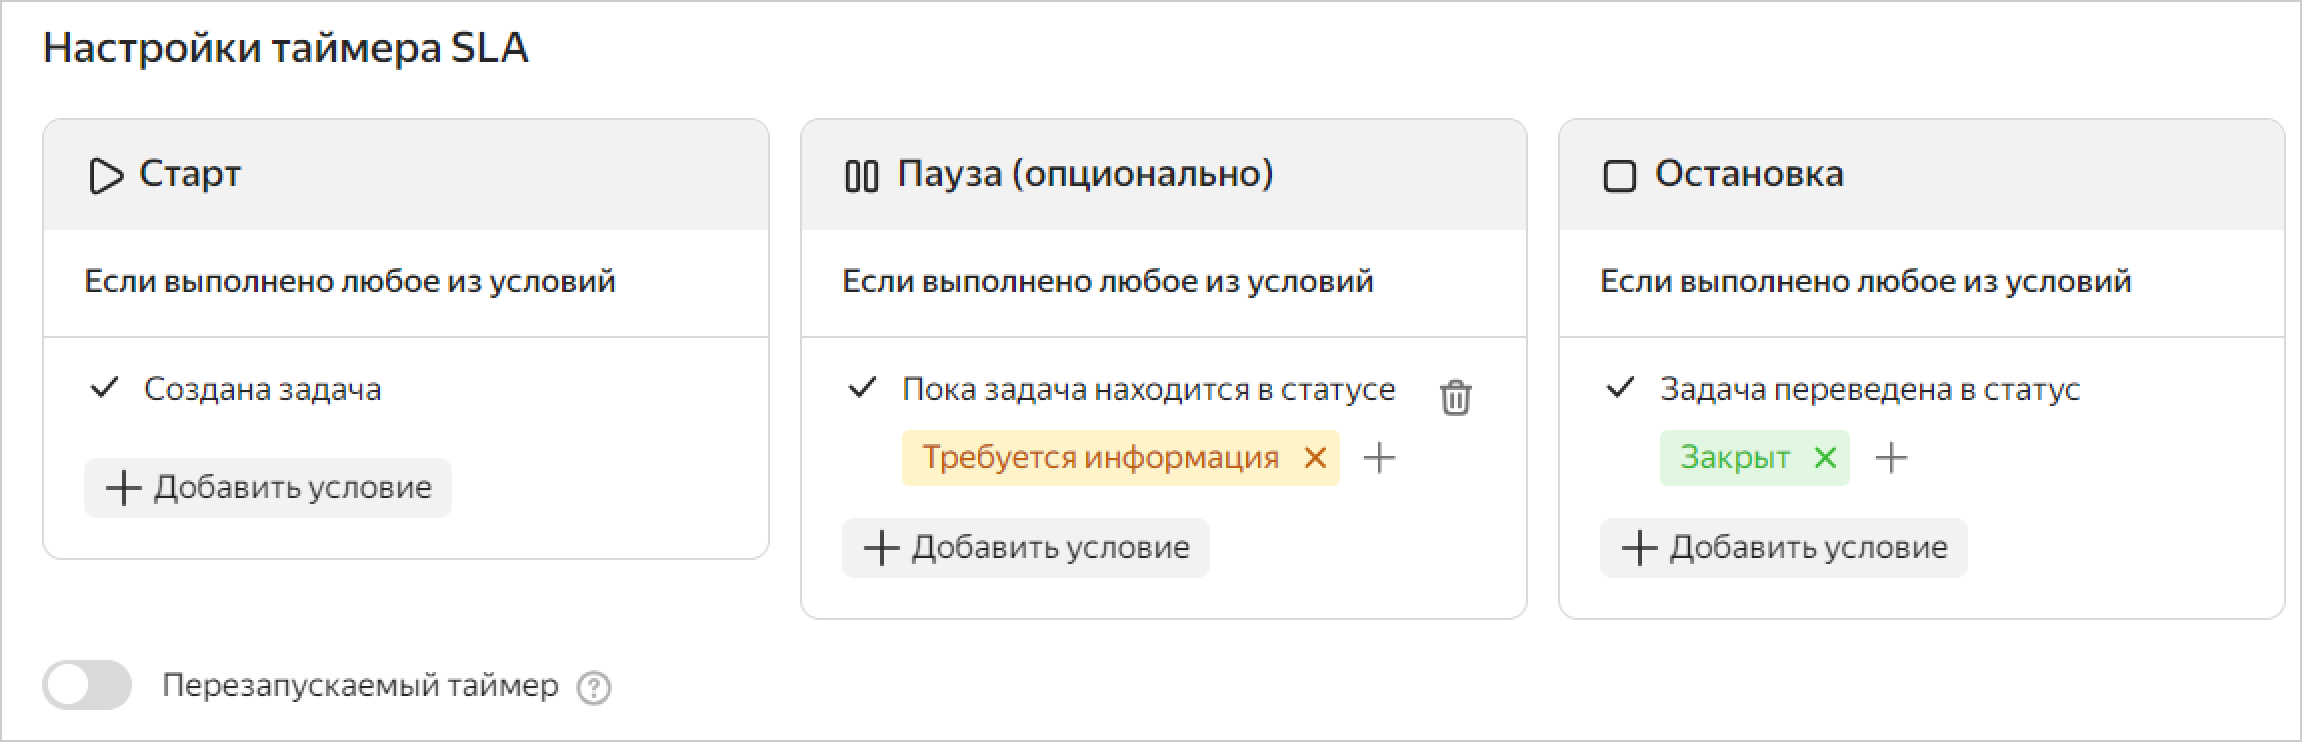Click the Stop square icon
The height and width of the screenshot is (742, 2302).
pyautogui.click(x=1619, y=176)
